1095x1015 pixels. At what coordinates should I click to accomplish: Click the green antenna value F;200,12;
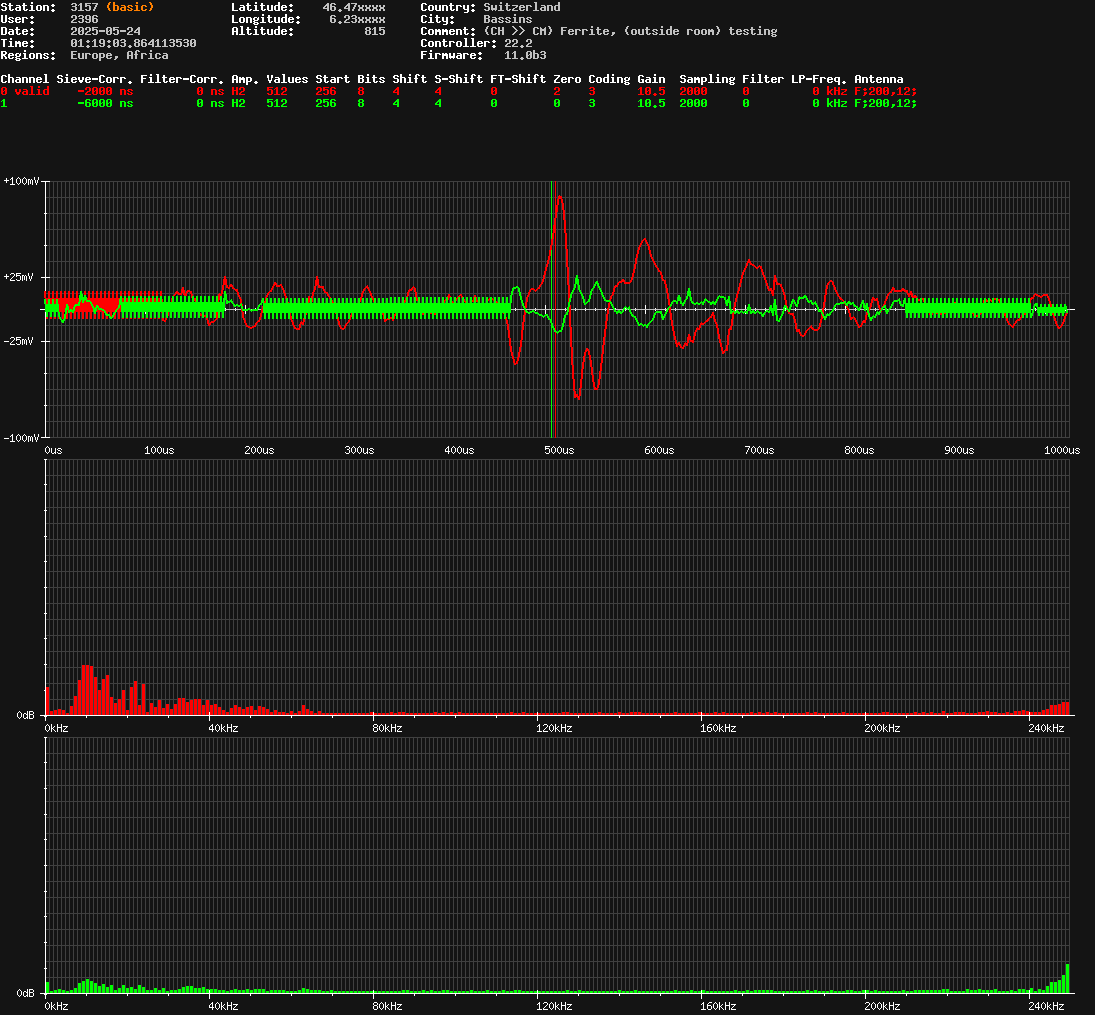pyautogui.click(x=885, y=103)
